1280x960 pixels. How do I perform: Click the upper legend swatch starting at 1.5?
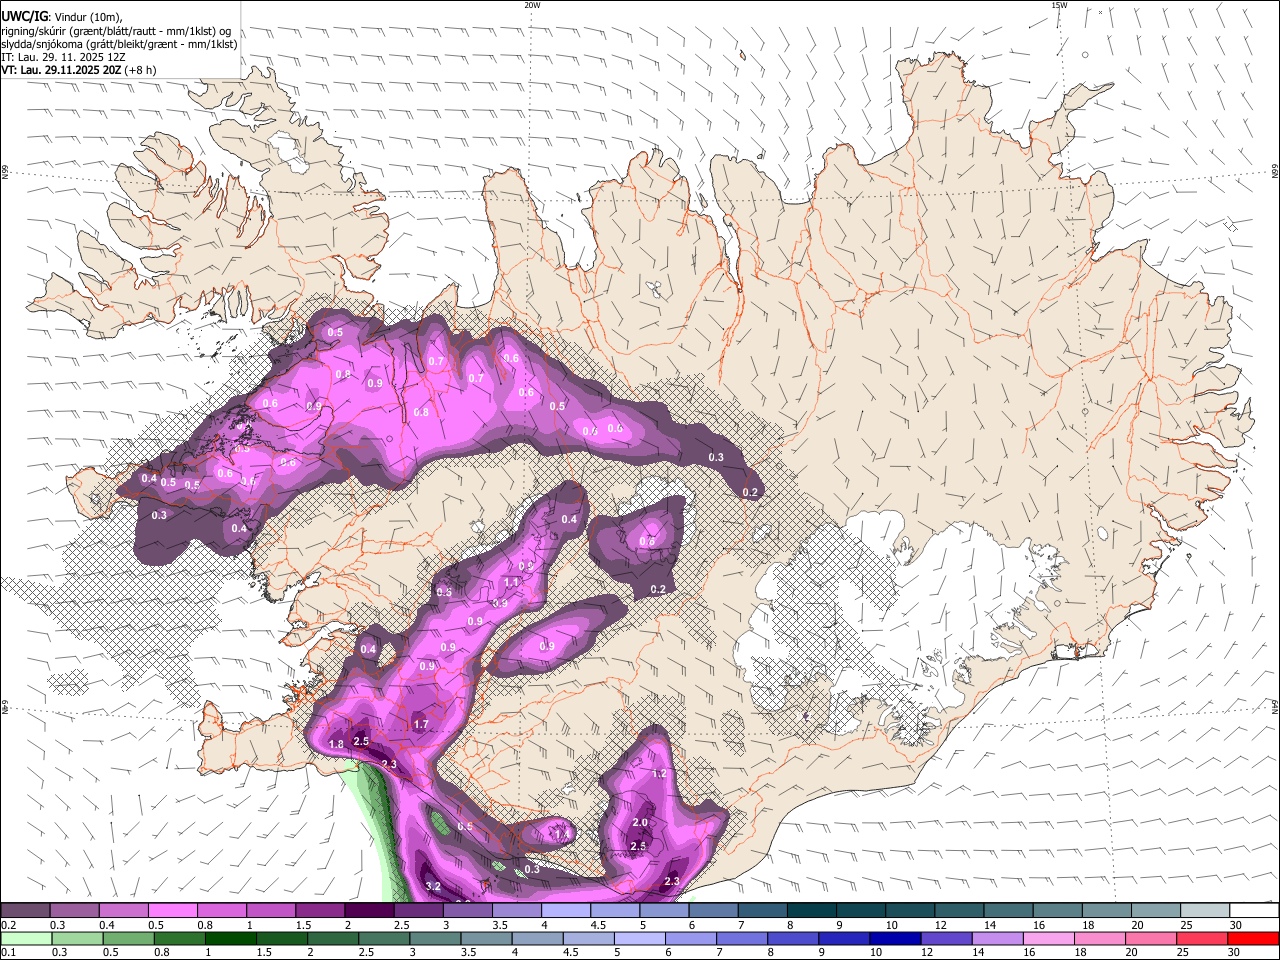pyautogui.click(x=319, y=910)
